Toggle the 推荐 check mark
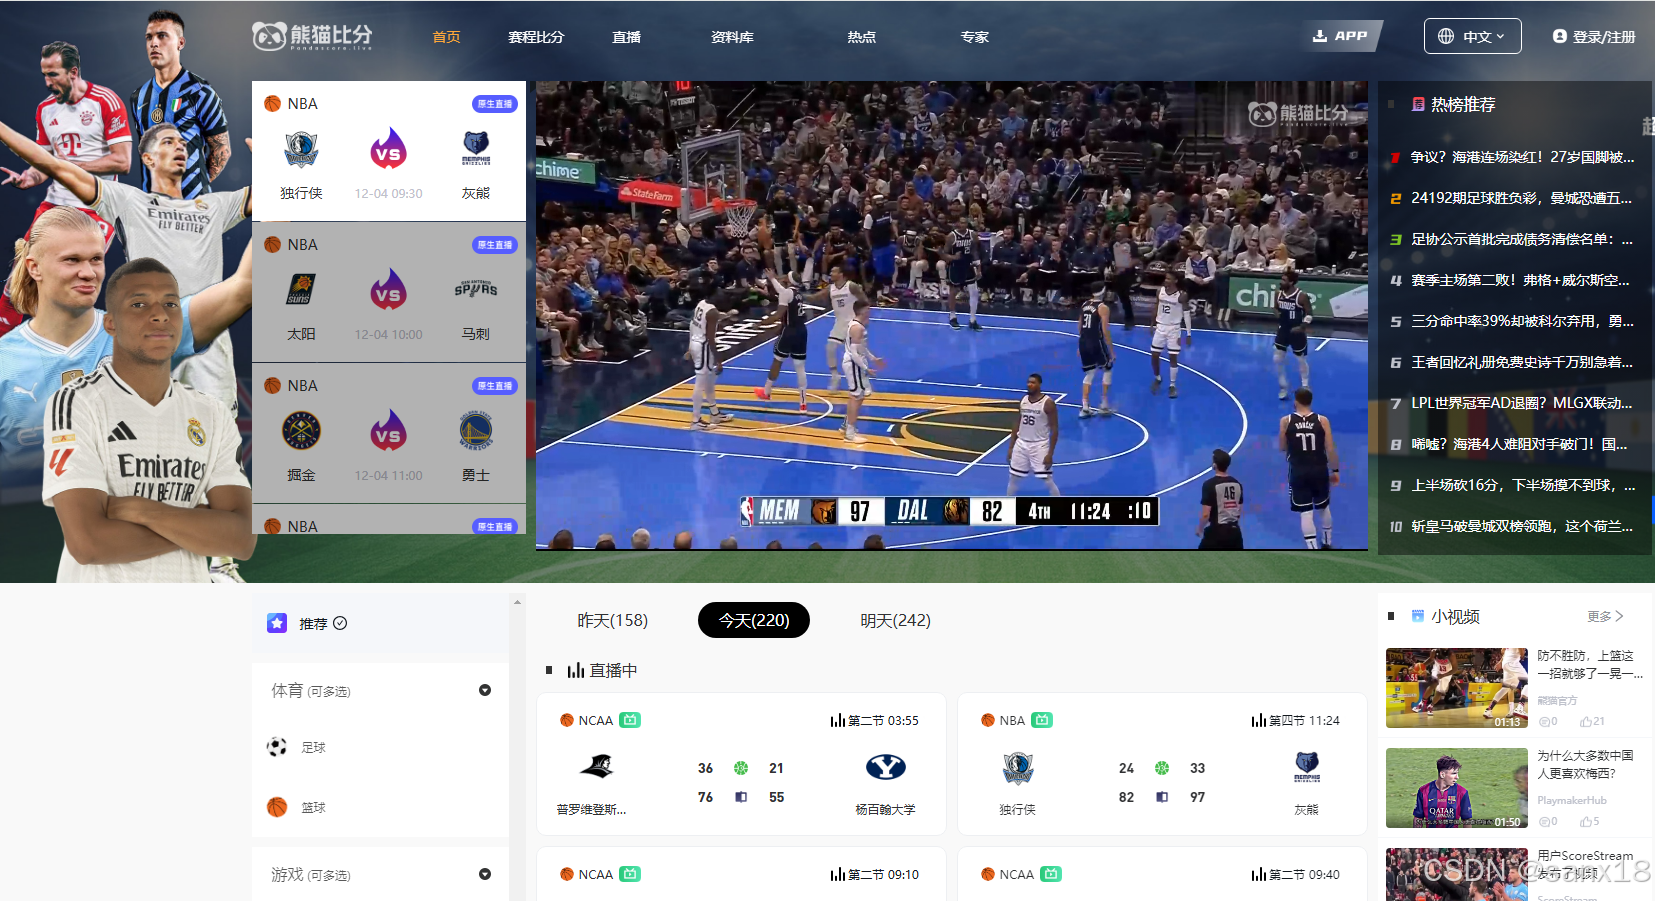 click(x=340, y=623)
